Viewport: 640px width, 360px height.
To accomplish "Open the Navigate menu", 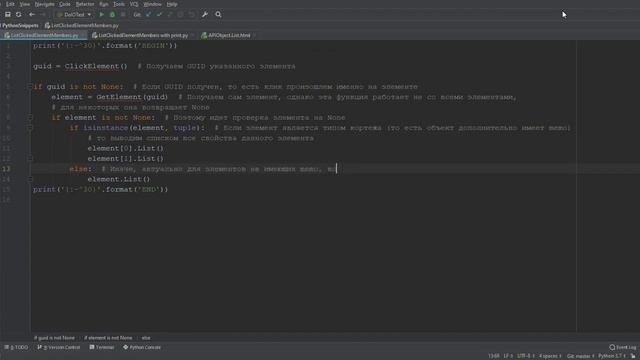I will pos(44,4).
